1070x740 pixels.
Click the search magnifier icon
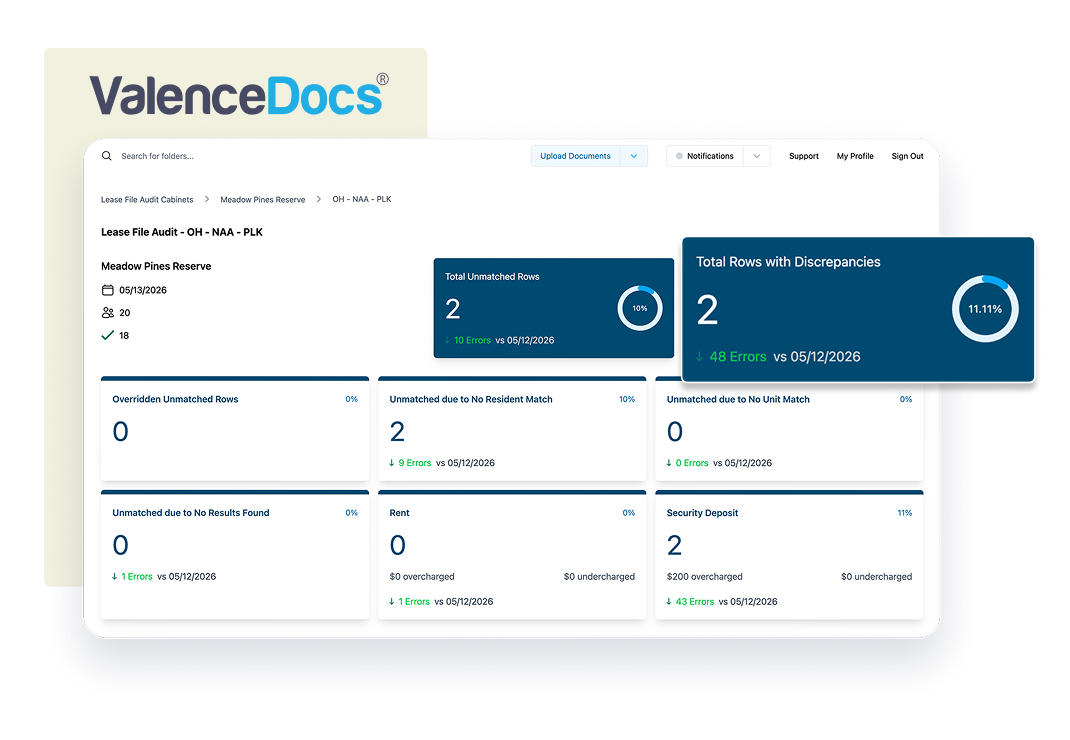[106, 156]
